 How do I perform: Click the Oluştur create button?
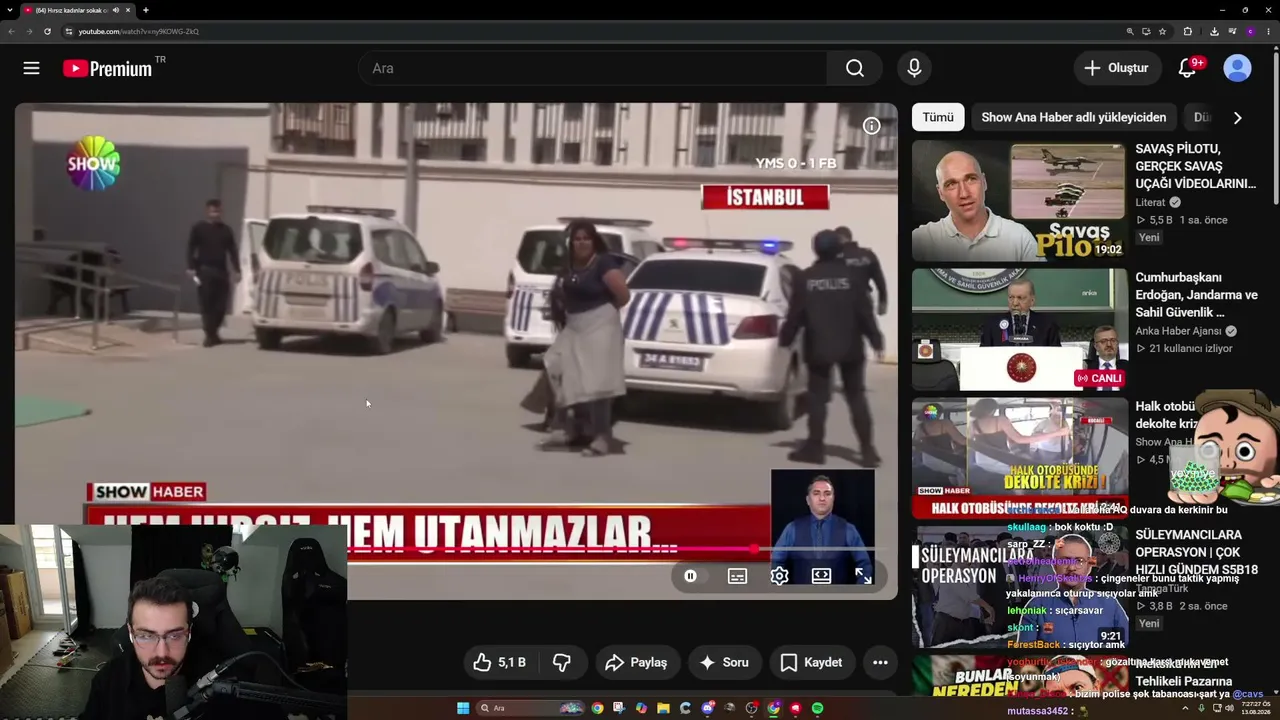(x=1116, y=68)
